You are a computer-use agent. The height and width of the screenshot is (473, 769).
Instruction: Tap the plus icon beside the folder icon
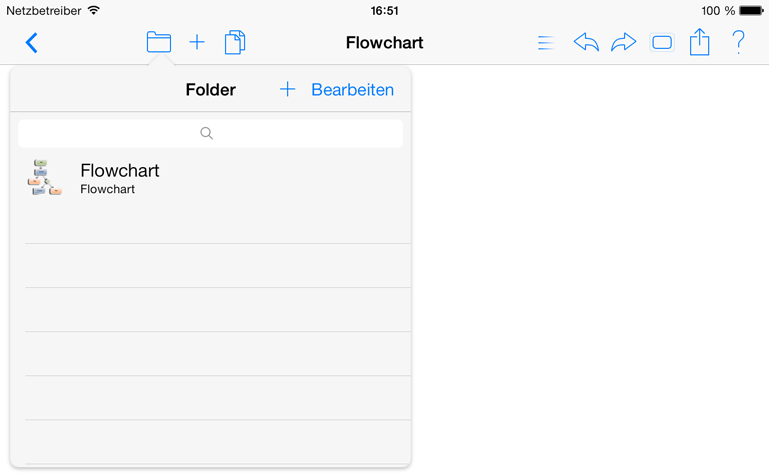[x=197, y=42]
